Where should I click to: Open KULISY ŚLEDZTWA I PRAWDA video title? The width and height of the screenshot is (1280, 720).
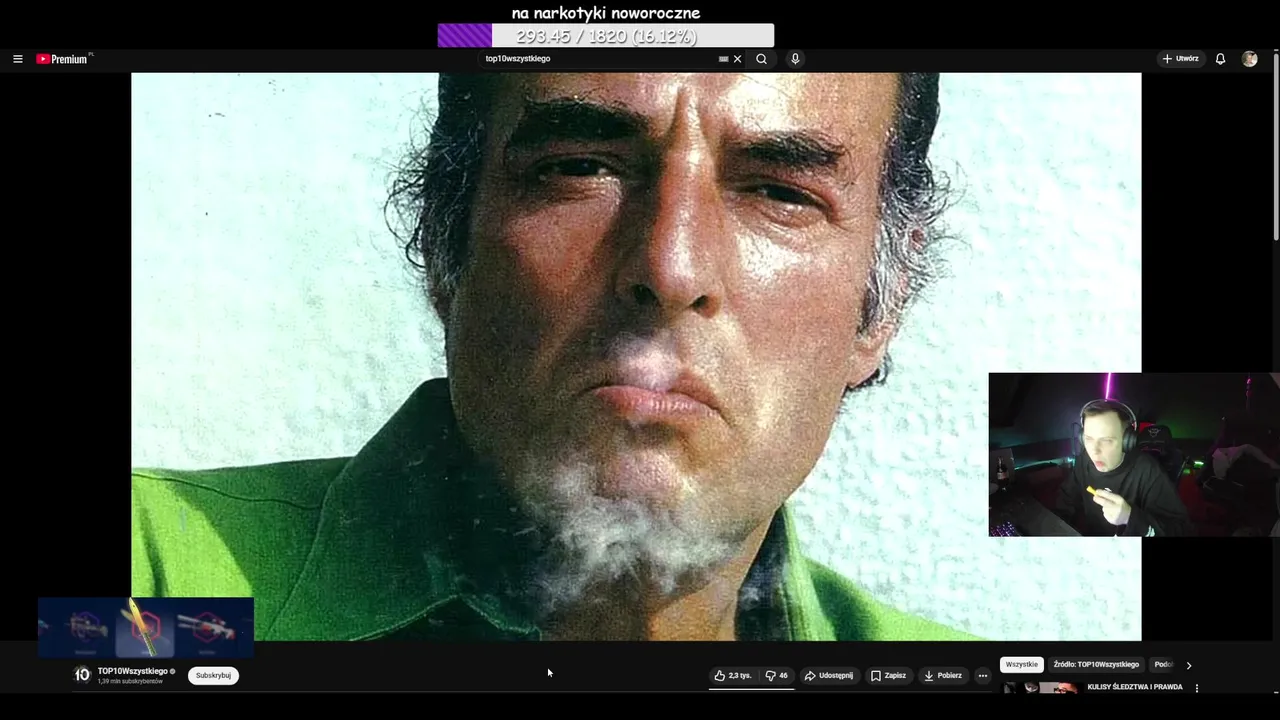(x=1135, y=687)
